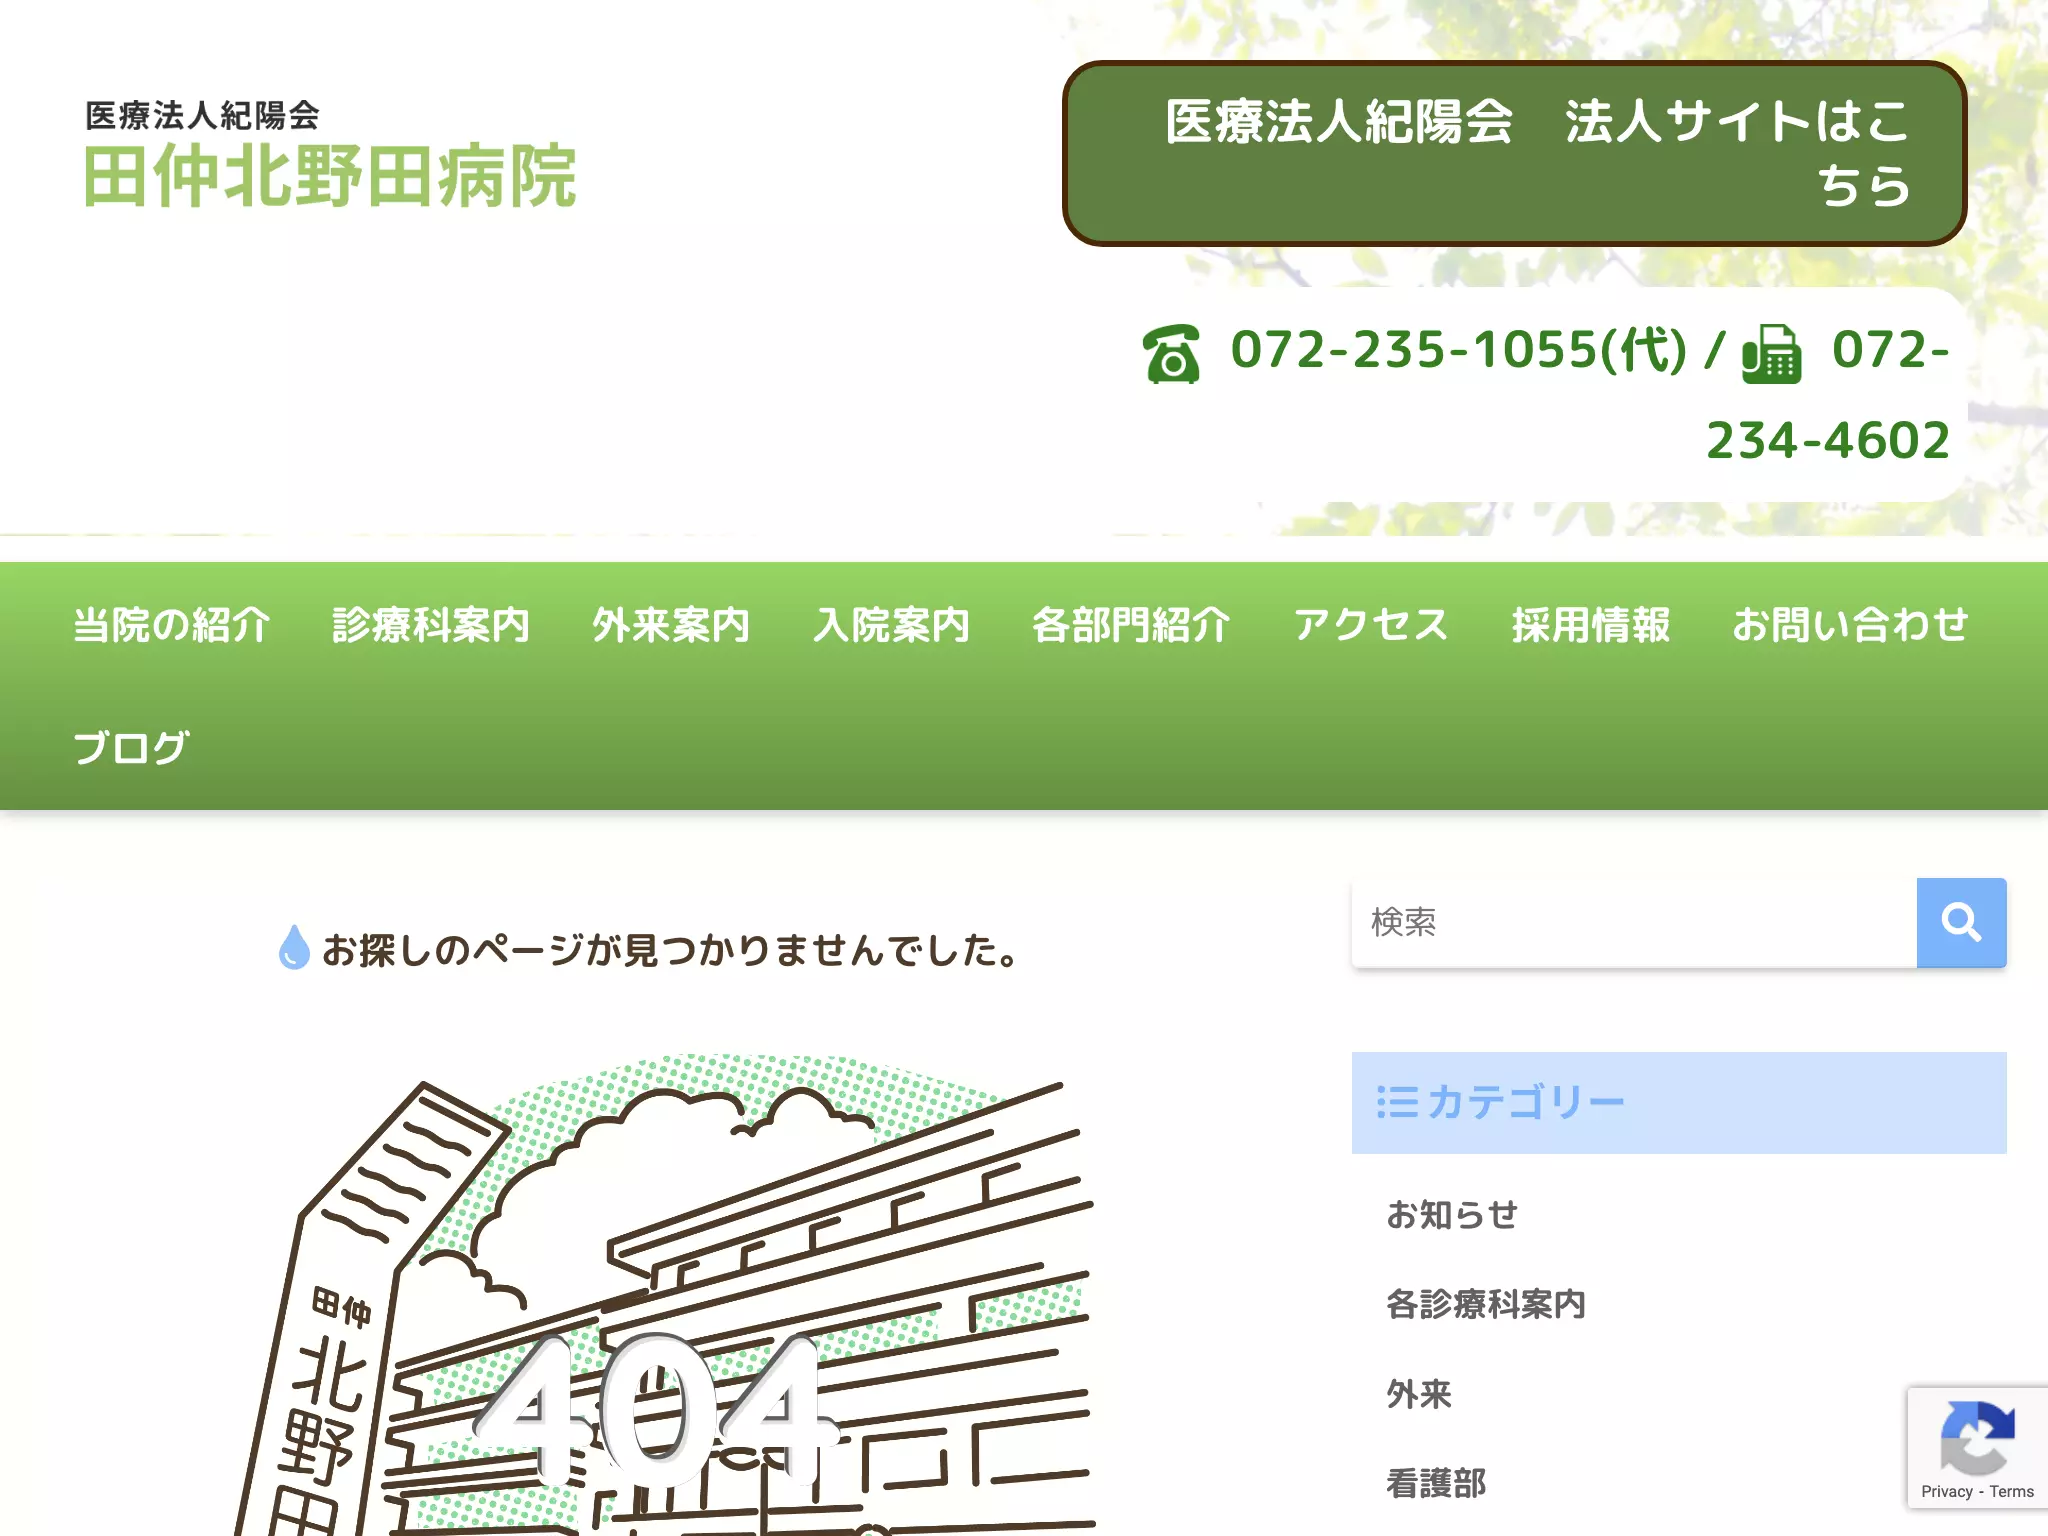Click the reCAPTCHA Privacy link
The width and height of the screenshot is (2048, 1536).
(1946, 1491)
